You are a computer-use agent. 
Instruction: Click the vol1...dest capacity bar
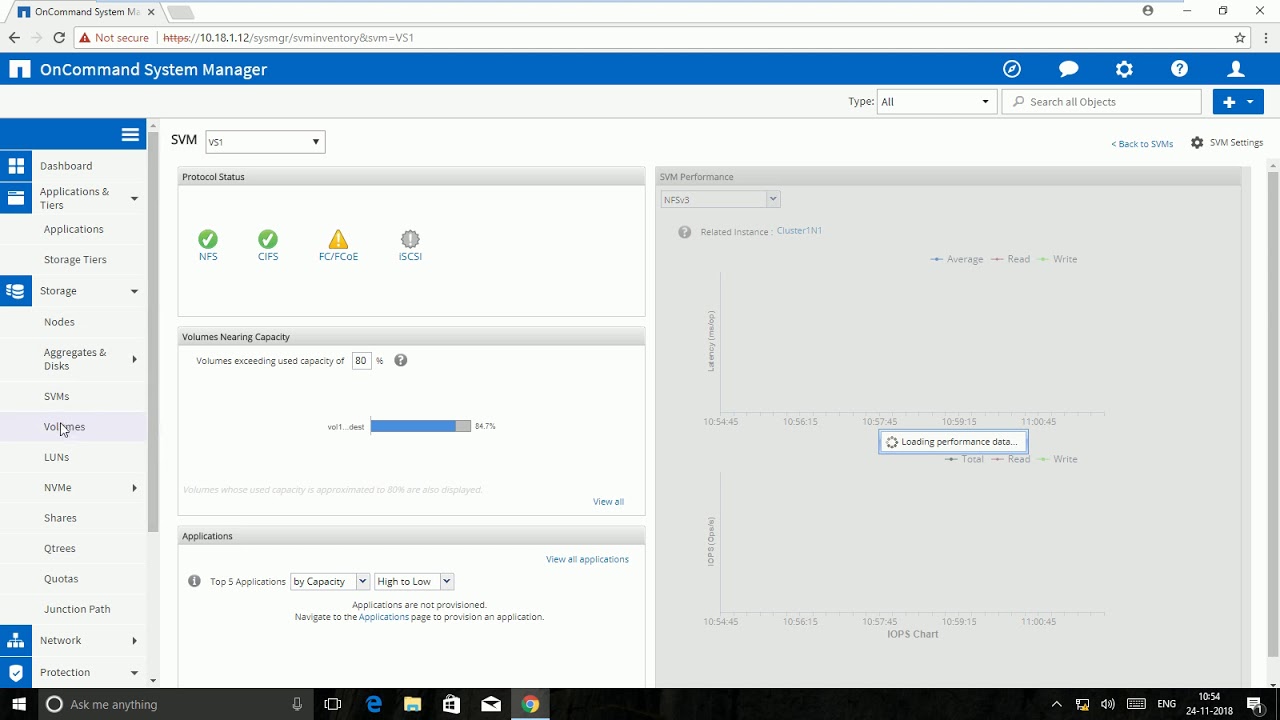click(420, 426)
